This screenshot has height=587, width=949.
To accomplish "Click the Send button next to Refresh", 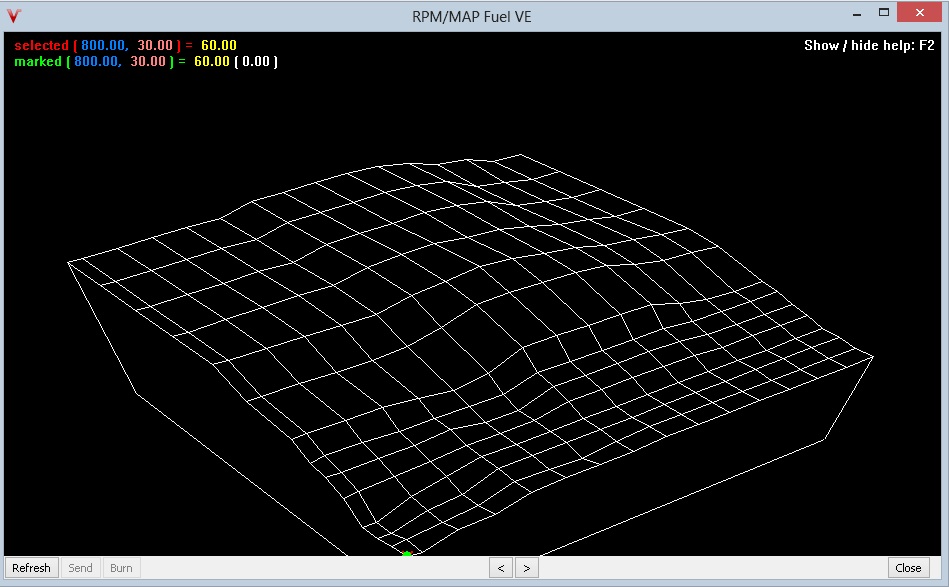I will pyautogui.click(x=79, y=567).
